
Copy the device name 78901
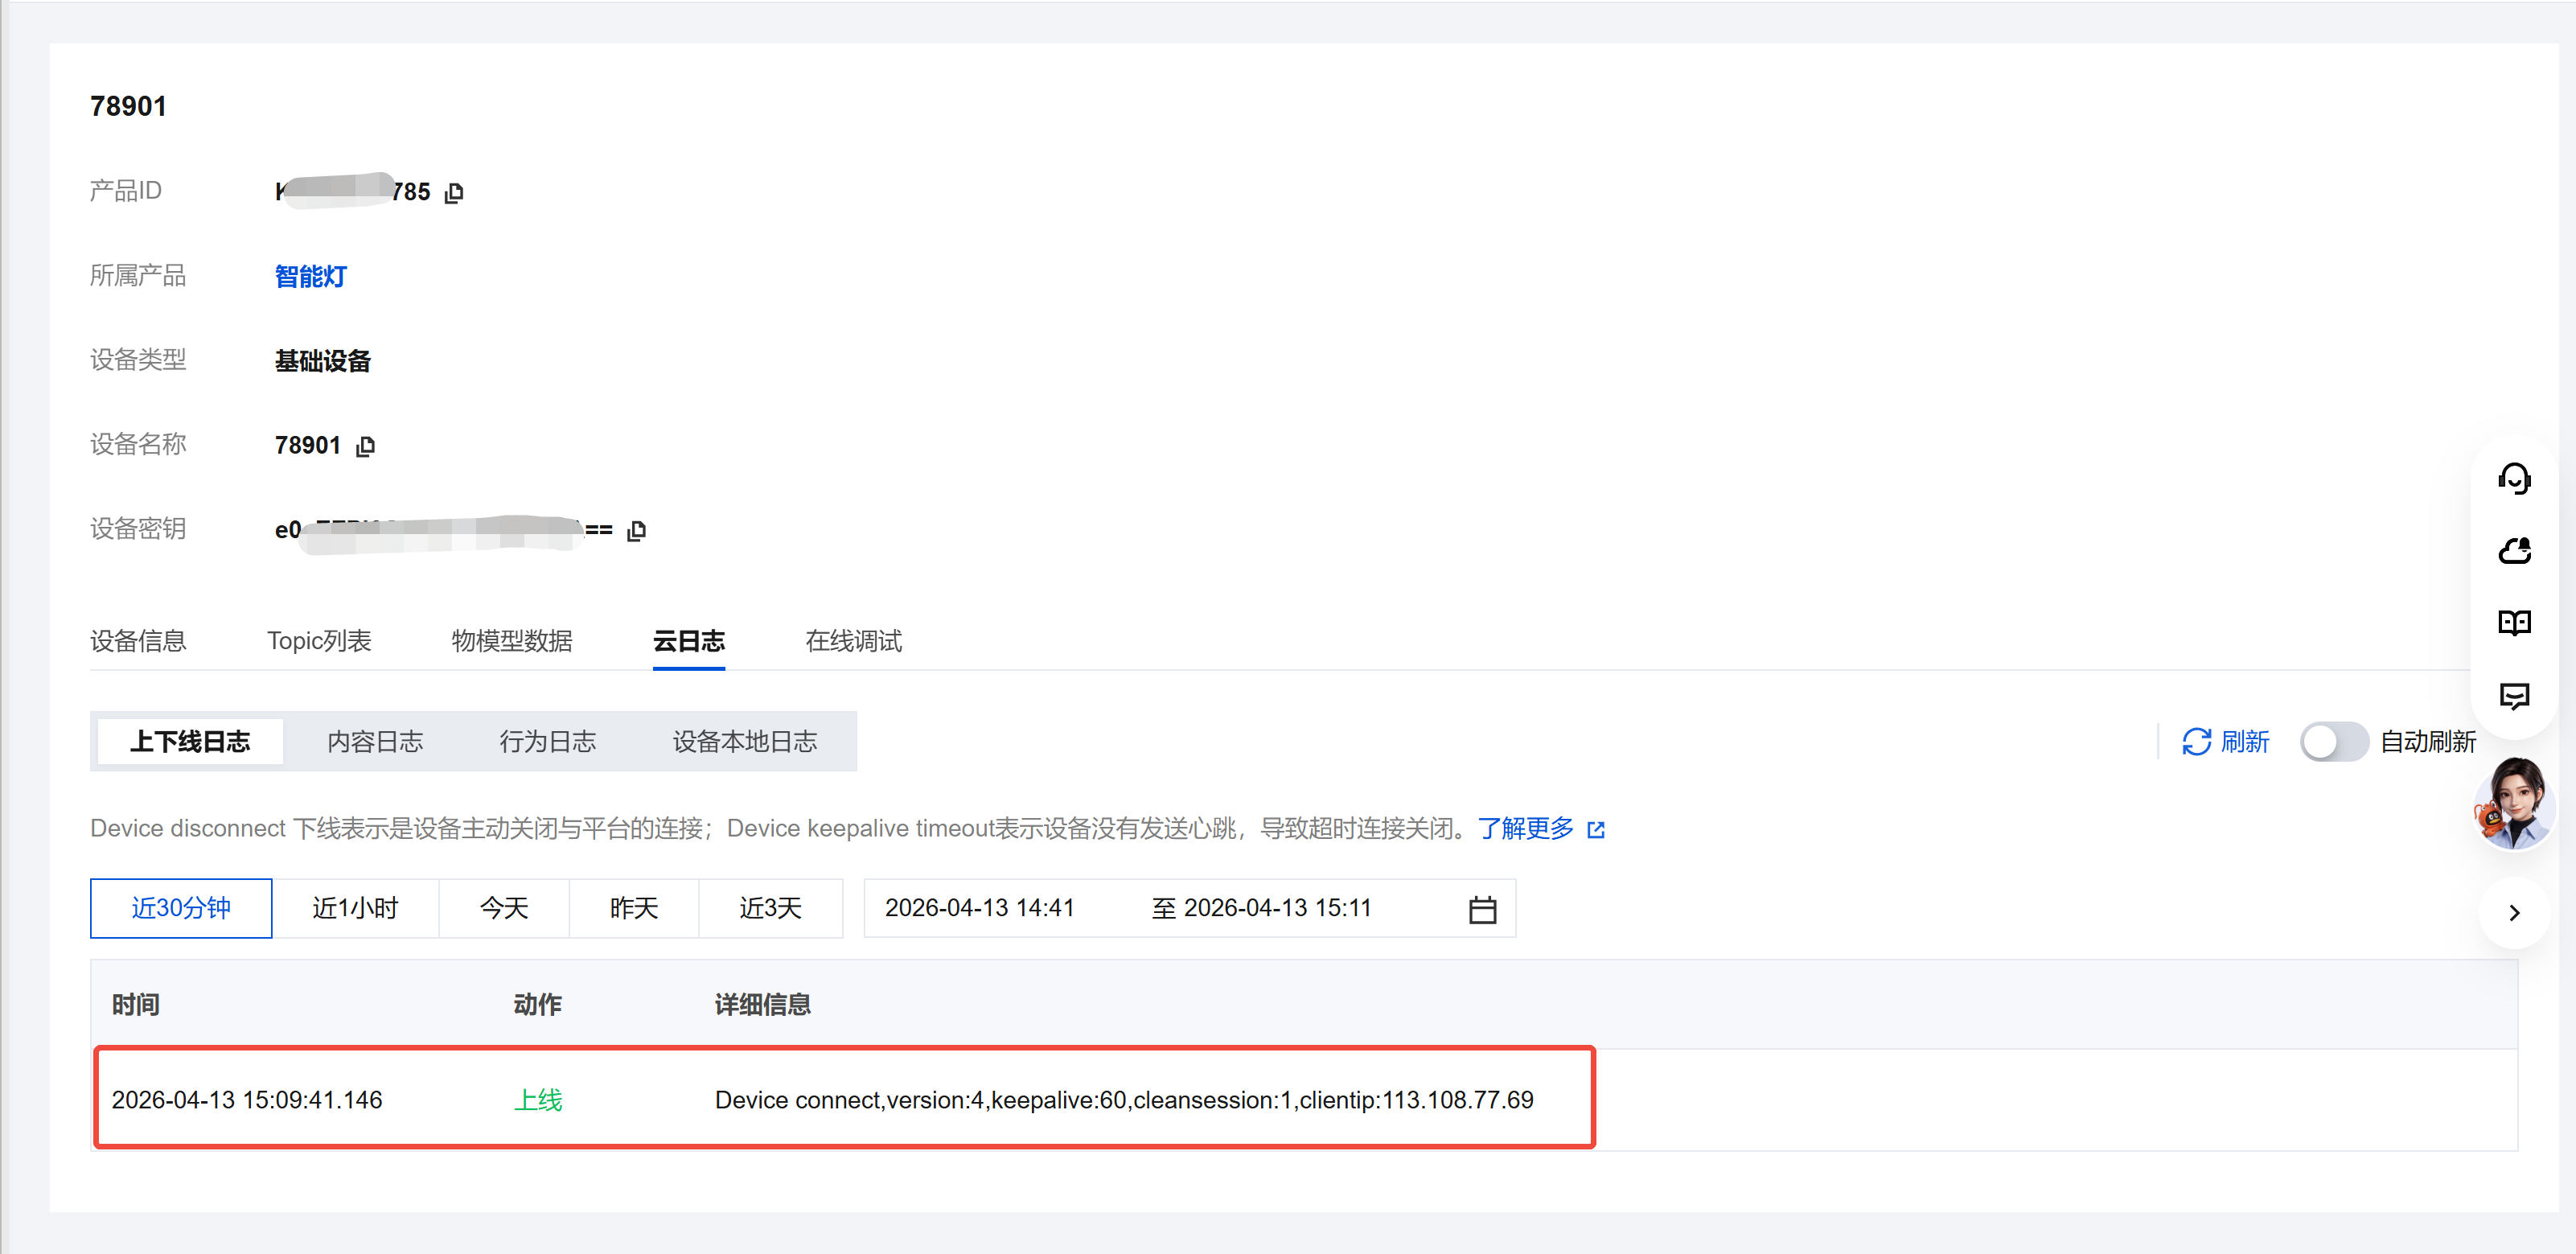coord(366,446)
